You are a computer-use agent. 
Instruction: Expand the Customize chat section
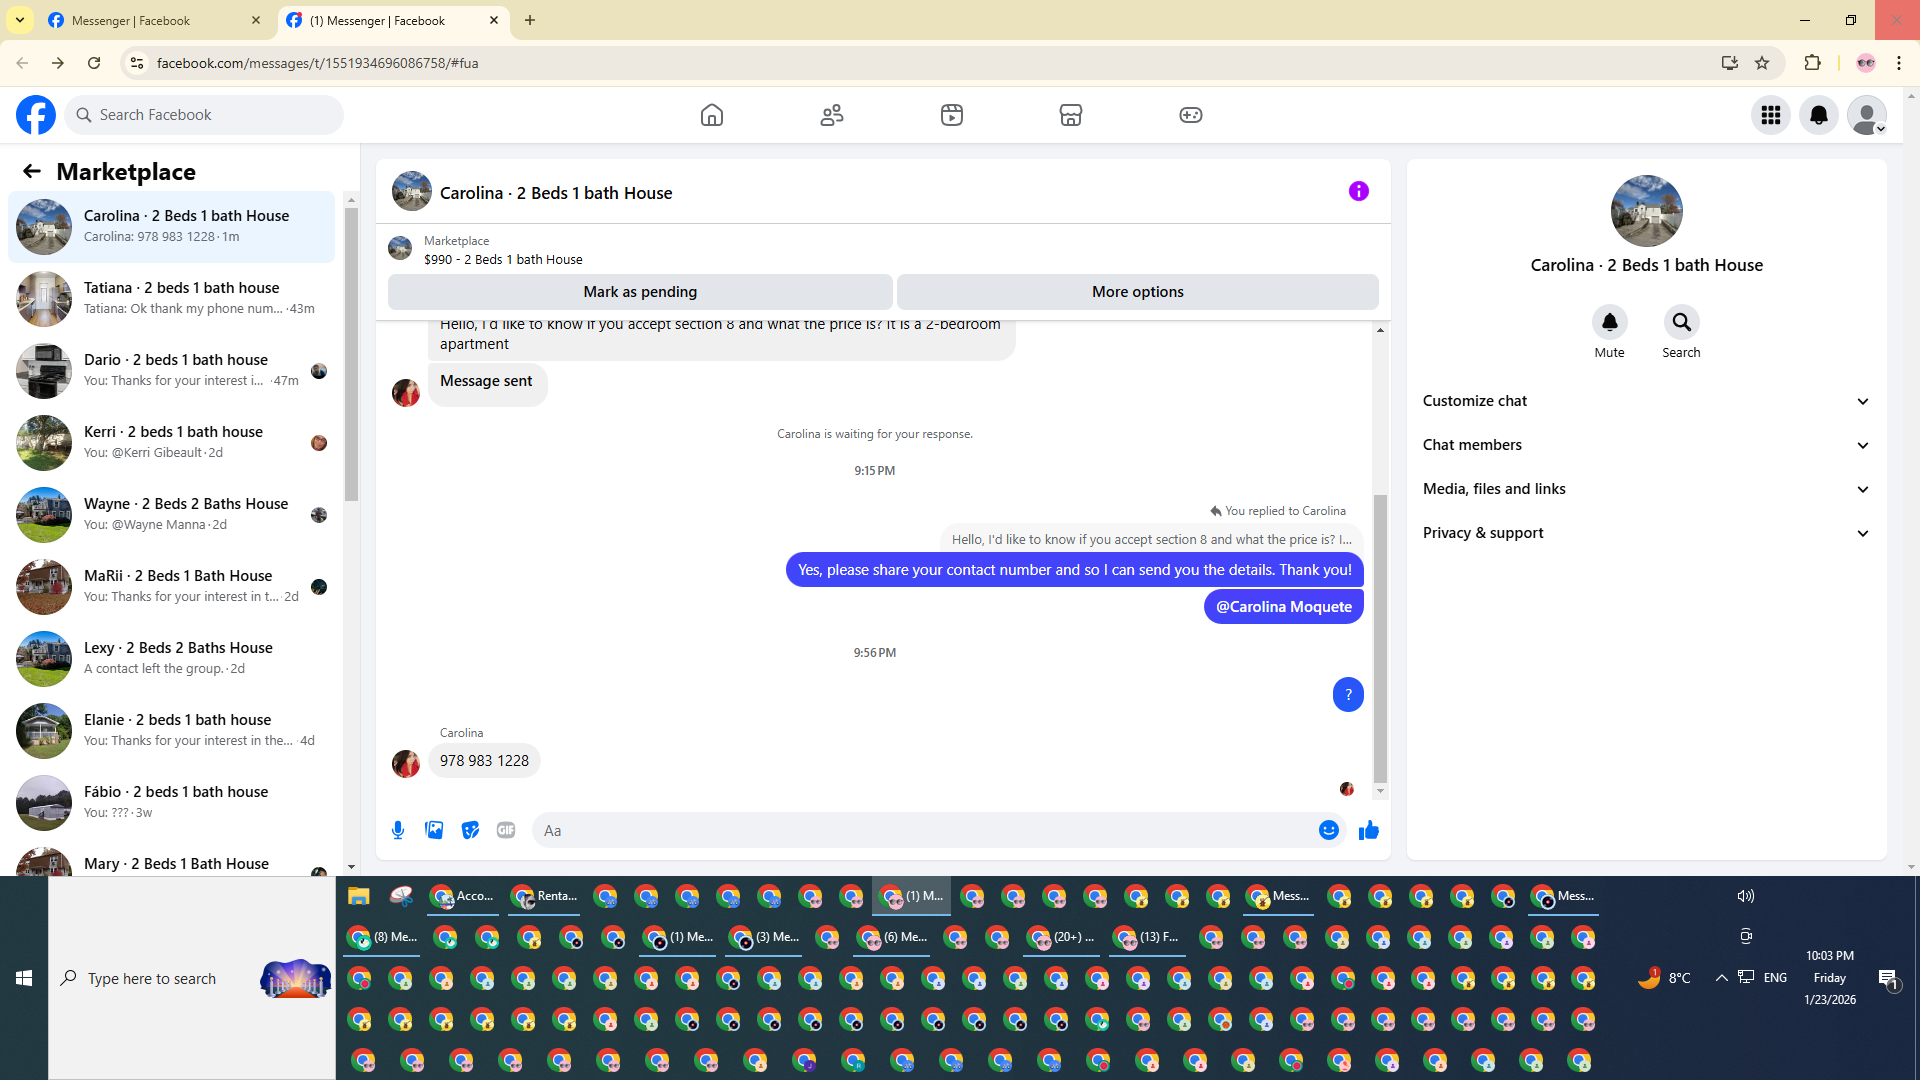(1646, 401)
